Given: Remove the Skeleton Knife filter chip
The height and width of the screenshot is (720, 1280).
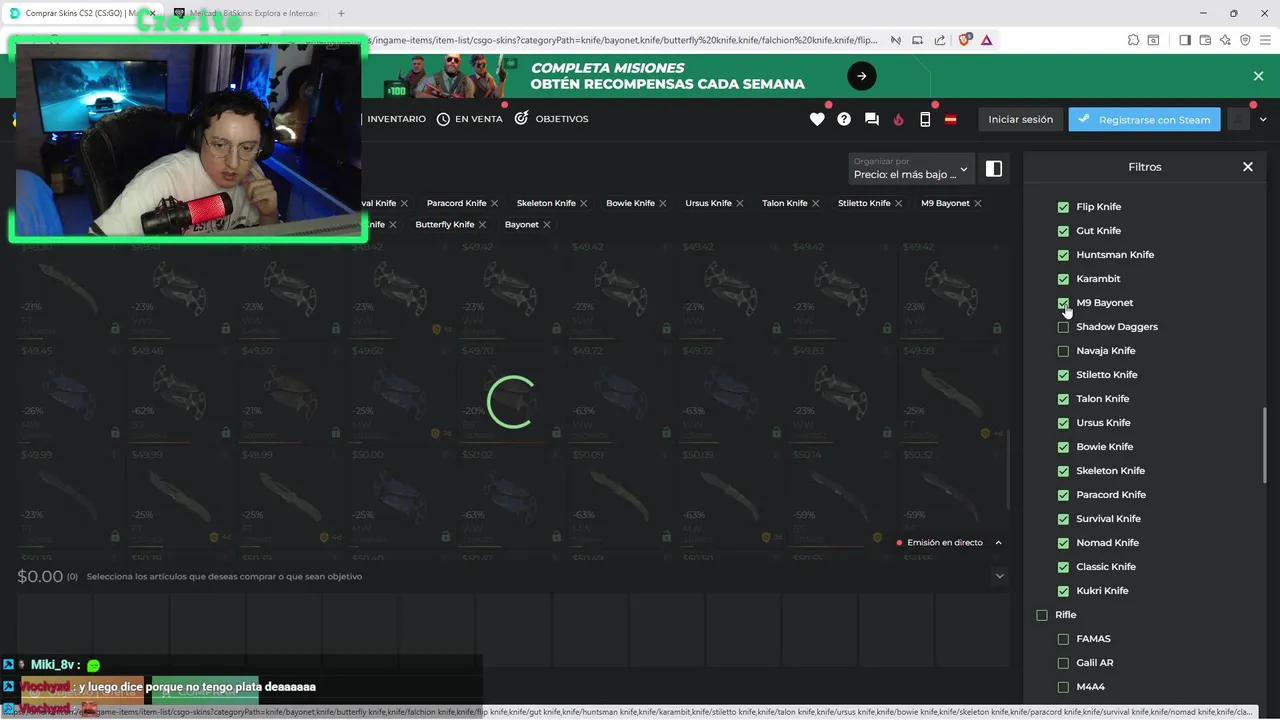Looking at the screenshot, I should point(583,203).
